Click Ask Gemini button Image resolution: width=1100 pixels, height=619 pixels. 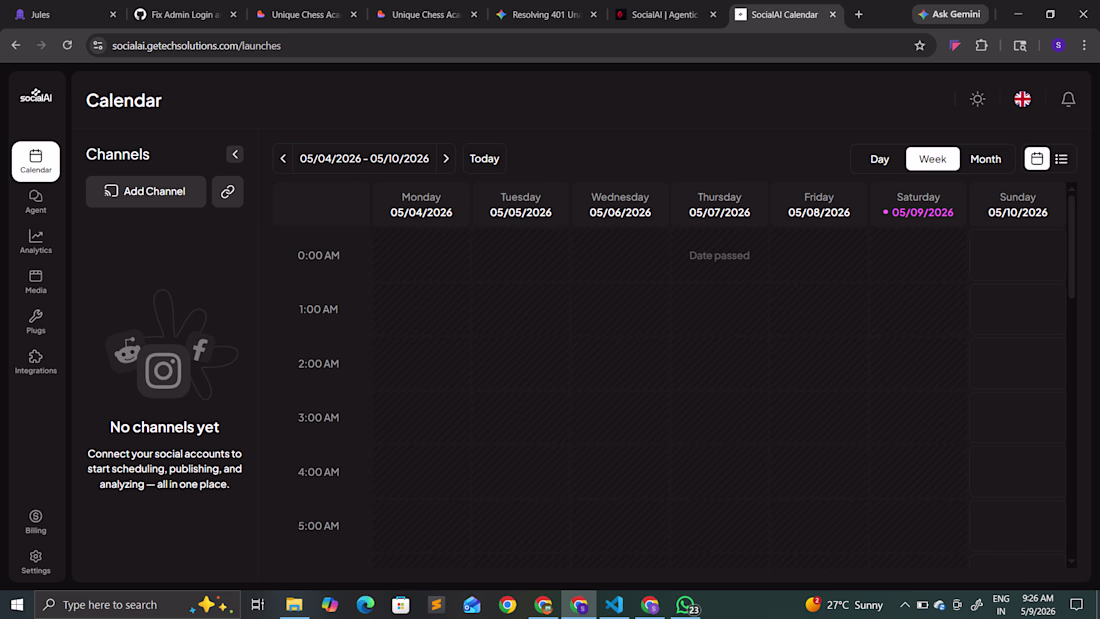[950, 14]
